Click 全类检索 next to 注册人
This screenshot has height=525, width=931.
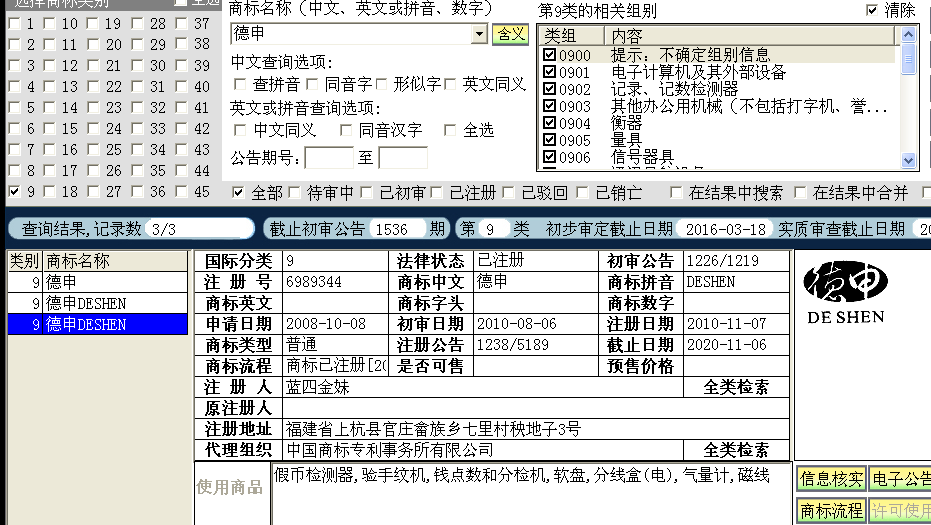tap(736, 387)
